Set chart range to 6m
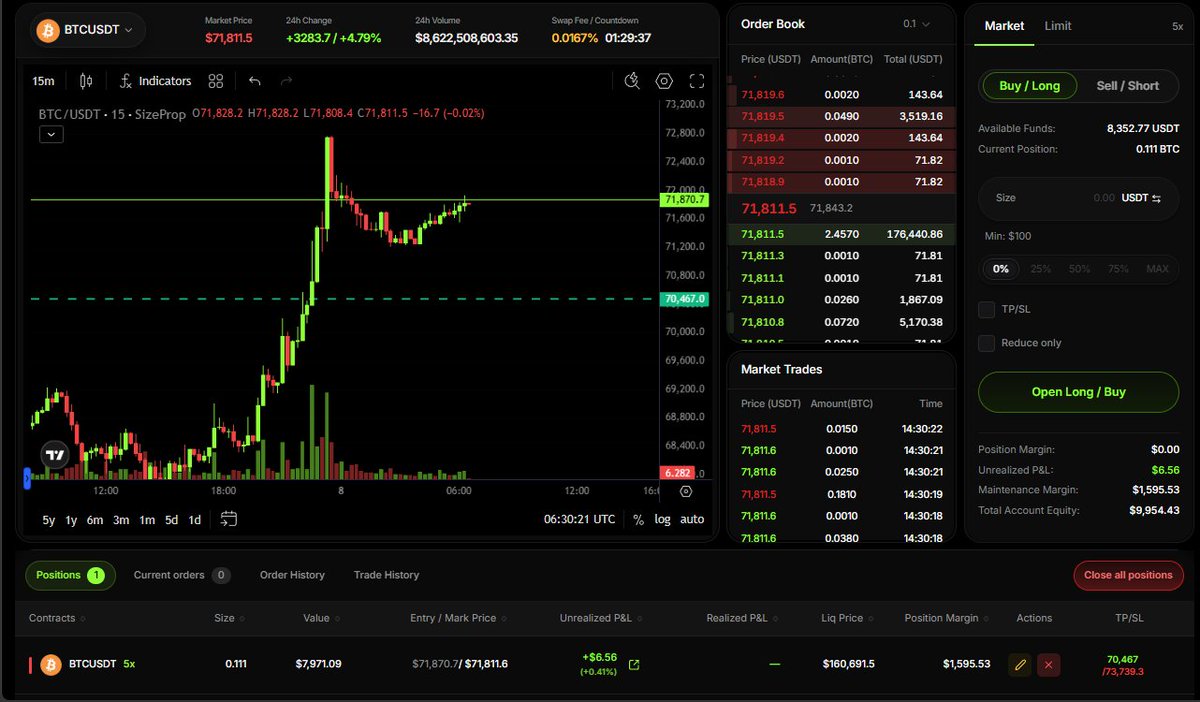The height and width of the screenshot is (702, 1200). pos(95,519)
